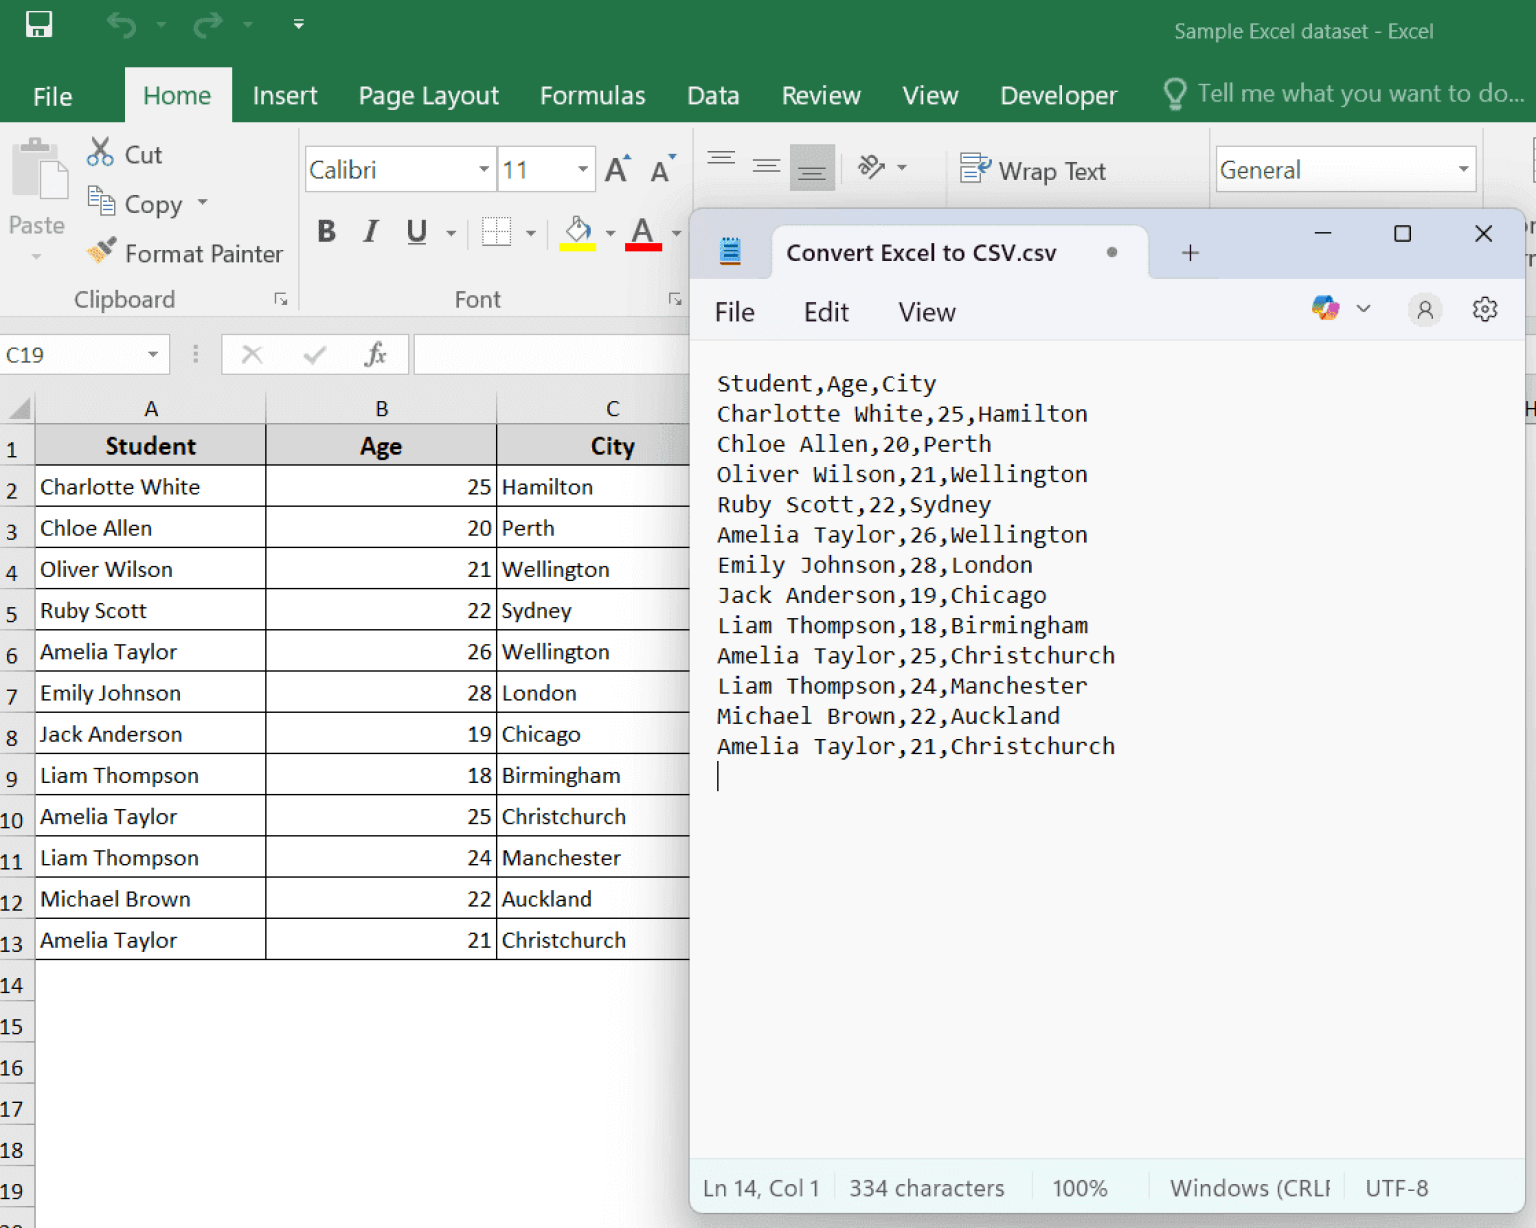Viewport: 1536px width, 1228px height.
Task: Expand the border style dropdown
Action: tap(530, 231)
